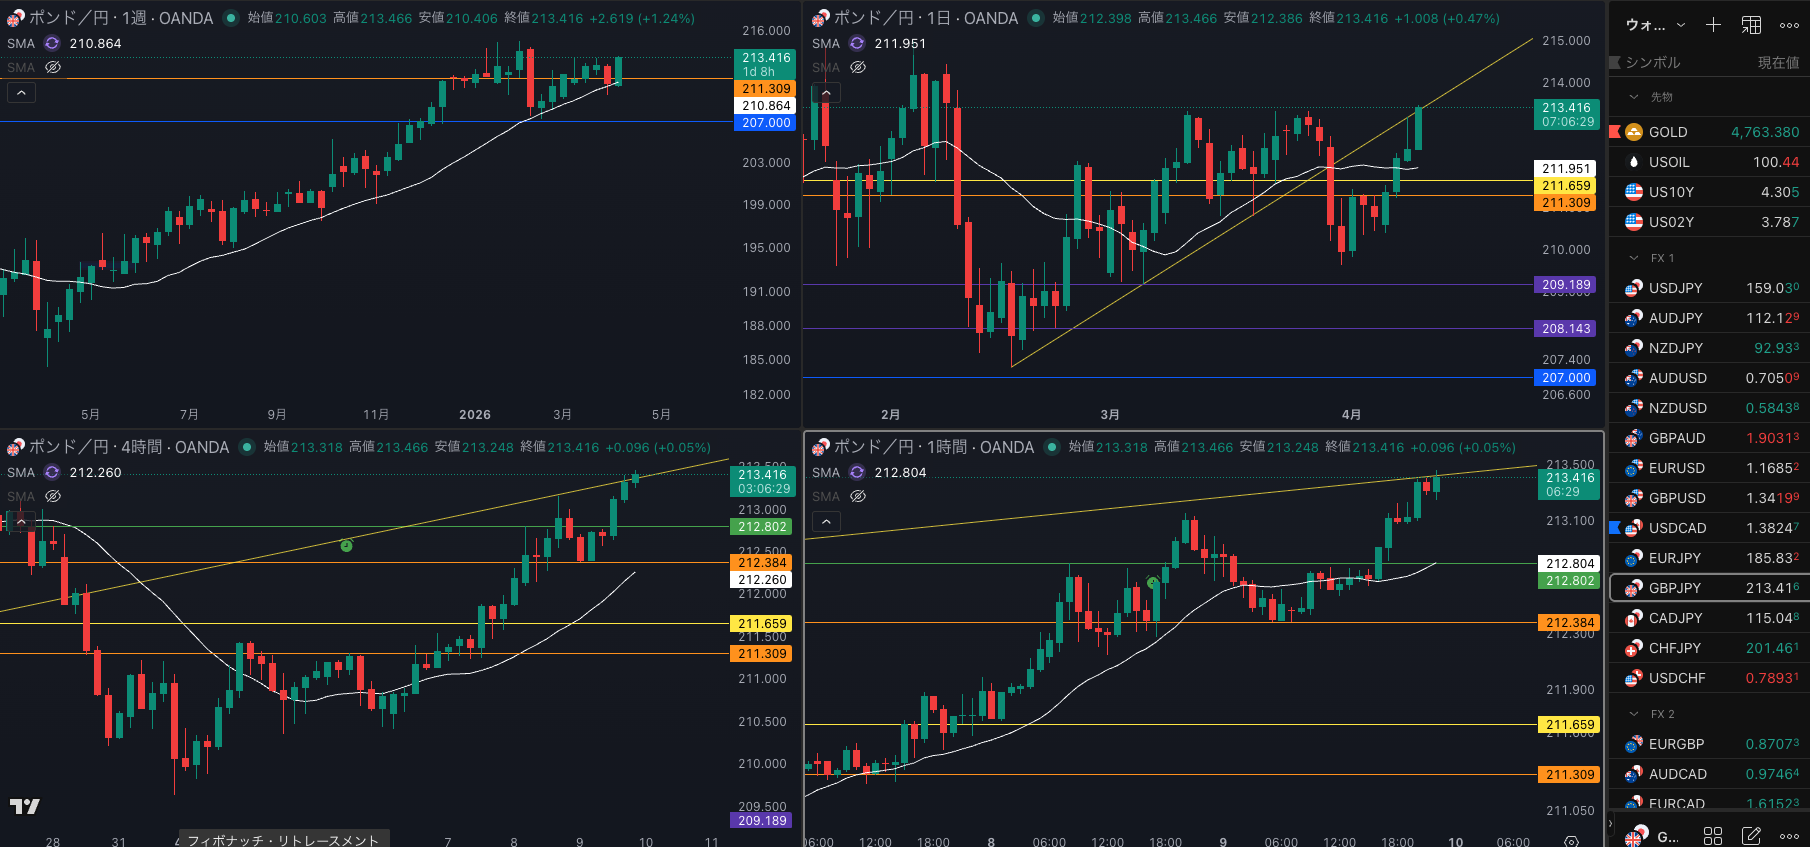1810x847 pixels.
Task: Collapse the 先物 section in watchlist
Action: pos(1634,97)
